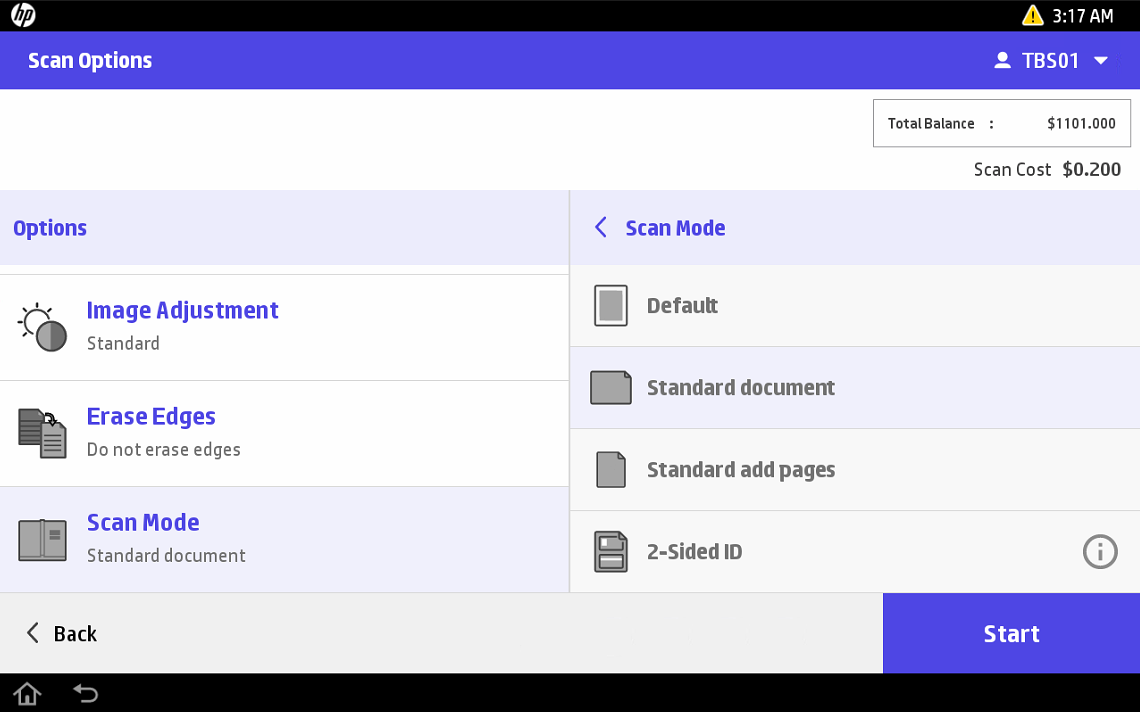Click the 2-Sided ID card icon
The image size is (1140, 712).
[x=611, y=552]
